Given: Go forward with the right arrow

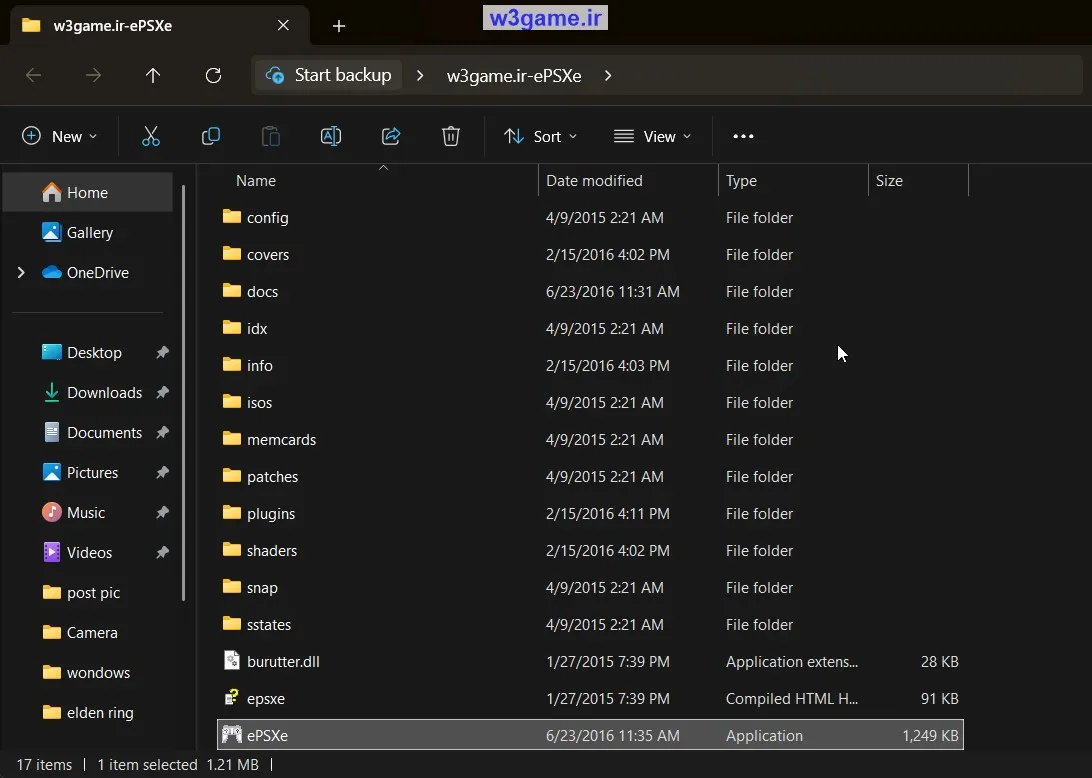Looking at the screenshot, I should coord(93,75).
